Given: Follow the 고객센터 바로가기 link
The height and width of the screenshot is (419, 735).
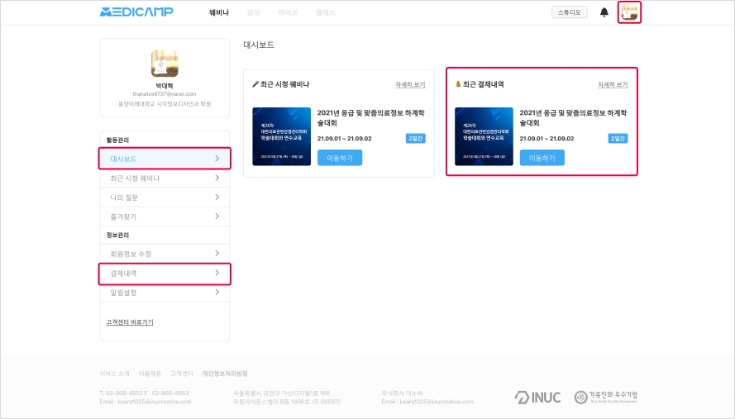Looking at the screenshot, I should click(x=130, y=322).
